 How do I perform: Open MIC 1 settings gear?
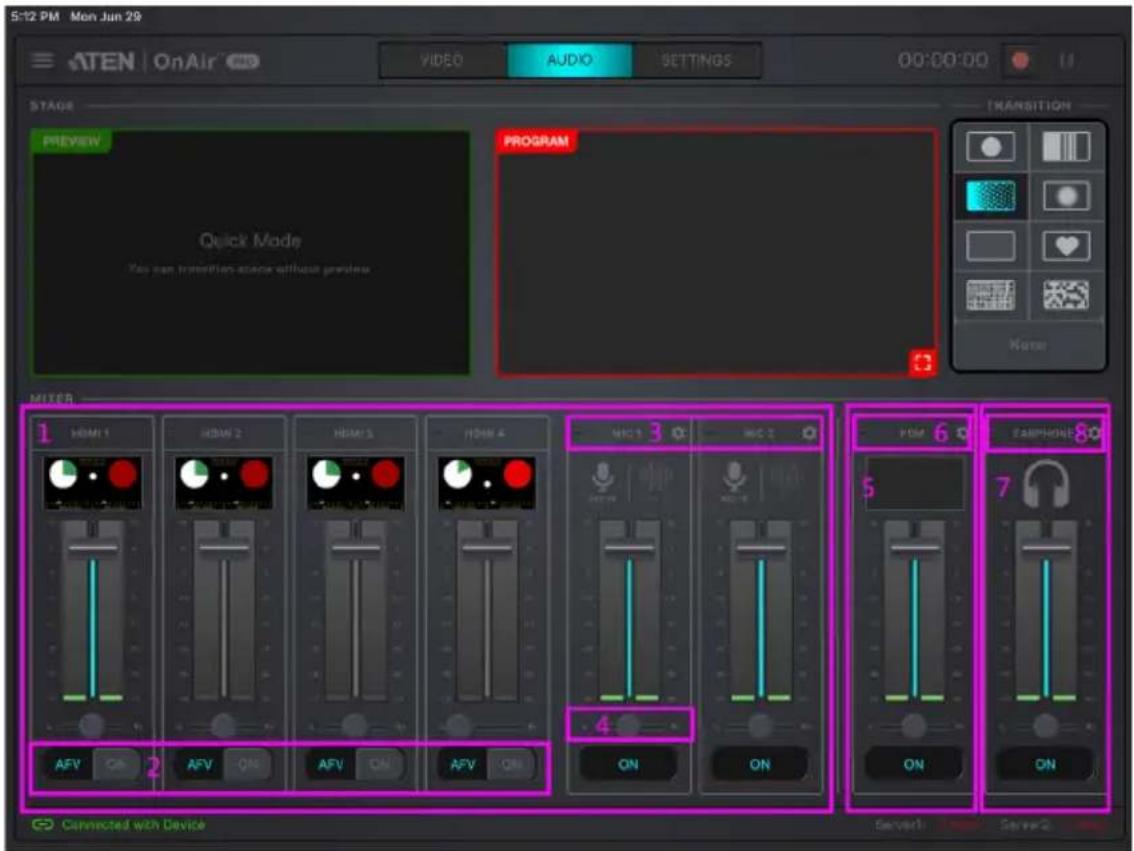[x=678, y=433]
